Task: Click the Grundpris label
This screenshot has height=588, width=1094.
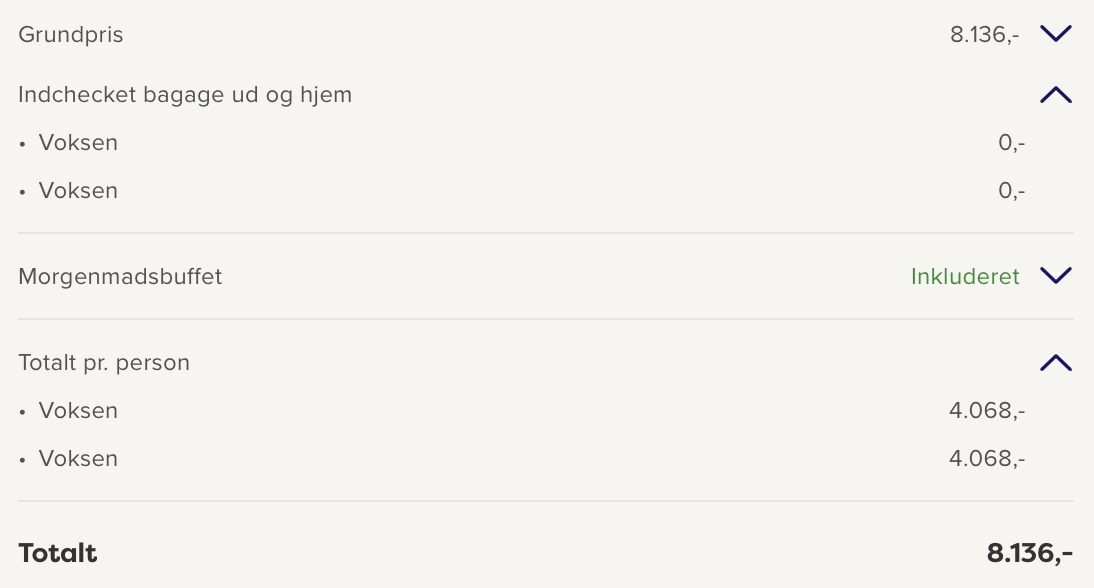Action: coord(71,35)
